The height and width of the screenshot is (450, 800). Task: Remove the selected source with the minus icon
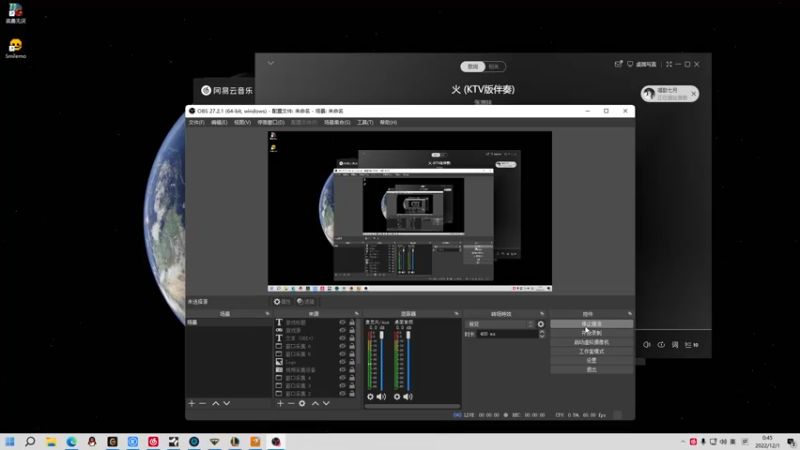coord(291,404)
